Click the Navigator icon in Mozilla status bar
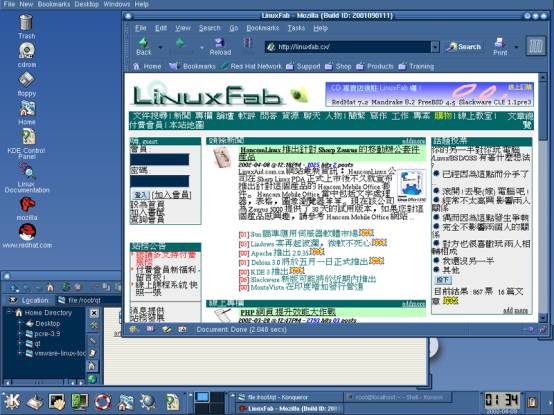This screenshot has height=415, width=554. (133, 329)
